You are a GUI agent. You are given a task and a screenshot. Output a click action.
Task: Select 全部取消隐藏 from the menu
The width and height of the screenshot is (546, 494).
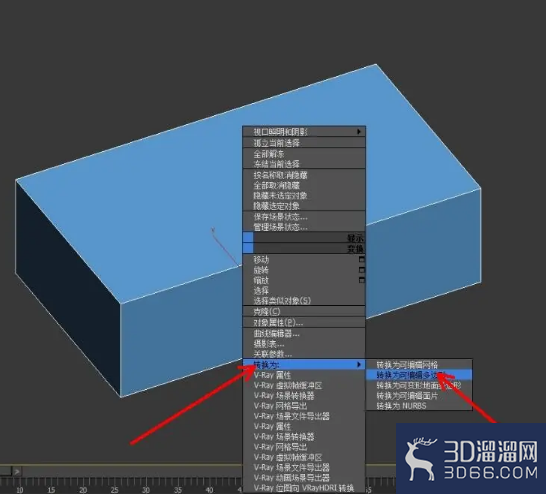pyautogui.click(x=304, y=185)
